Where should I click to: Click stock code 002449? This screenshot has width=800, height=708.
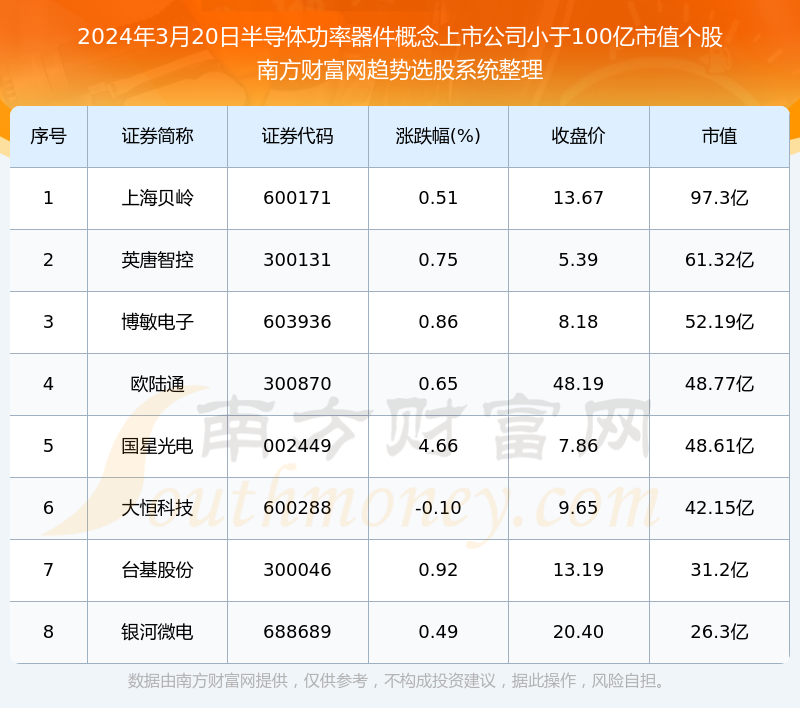[297, 446]
